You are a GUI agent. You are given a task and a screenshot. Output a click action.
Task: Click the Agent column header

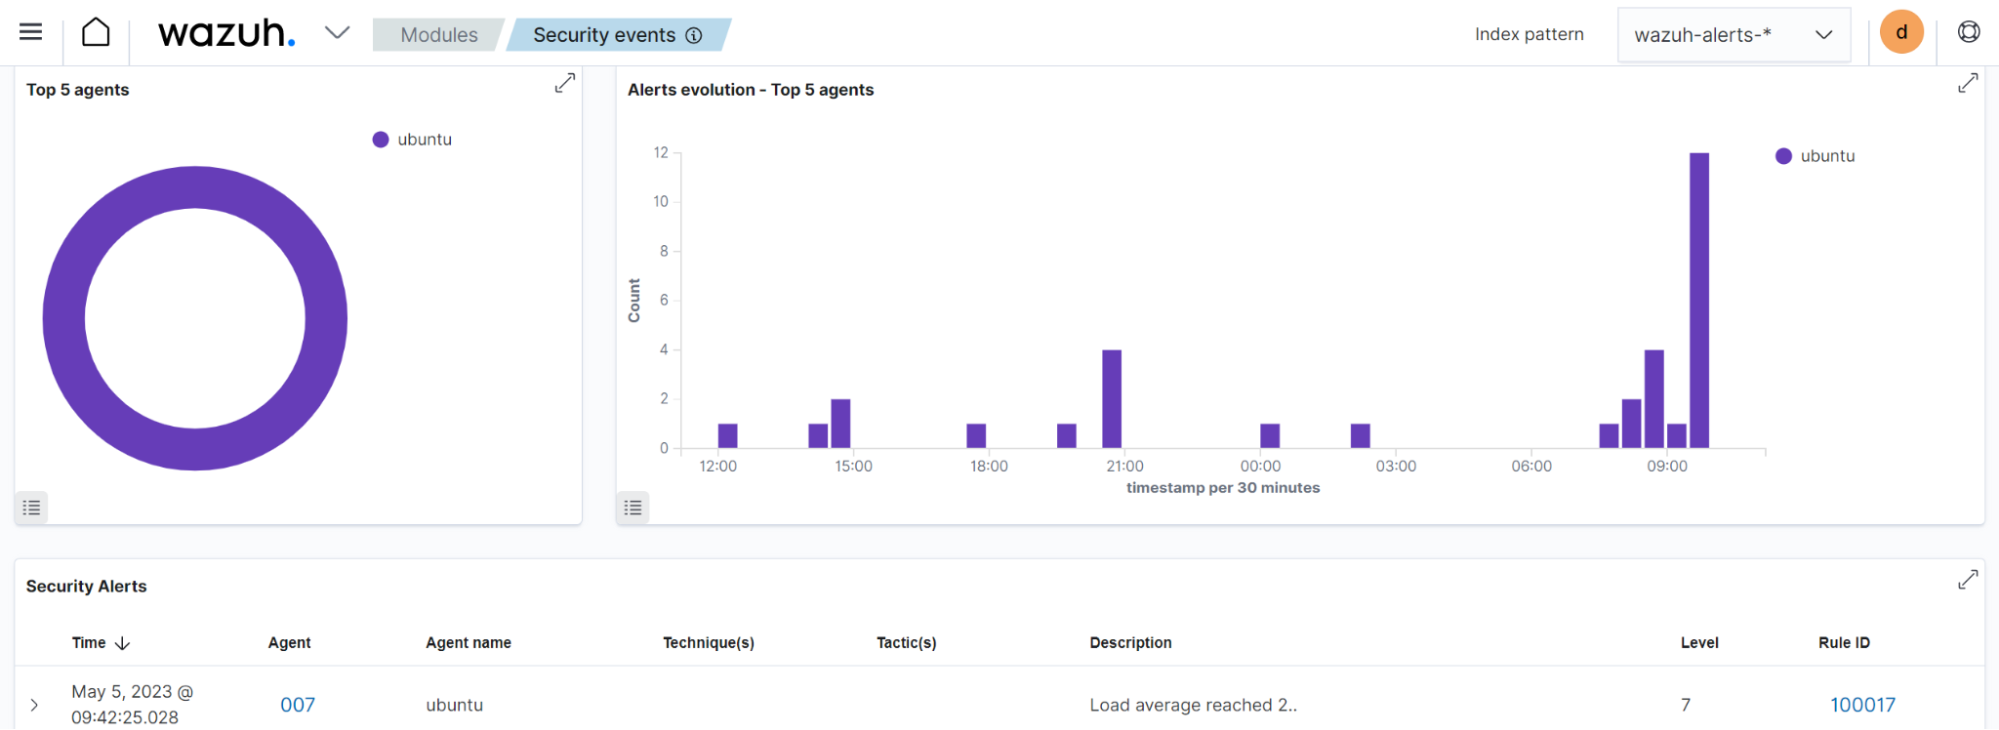coord(289,643)
